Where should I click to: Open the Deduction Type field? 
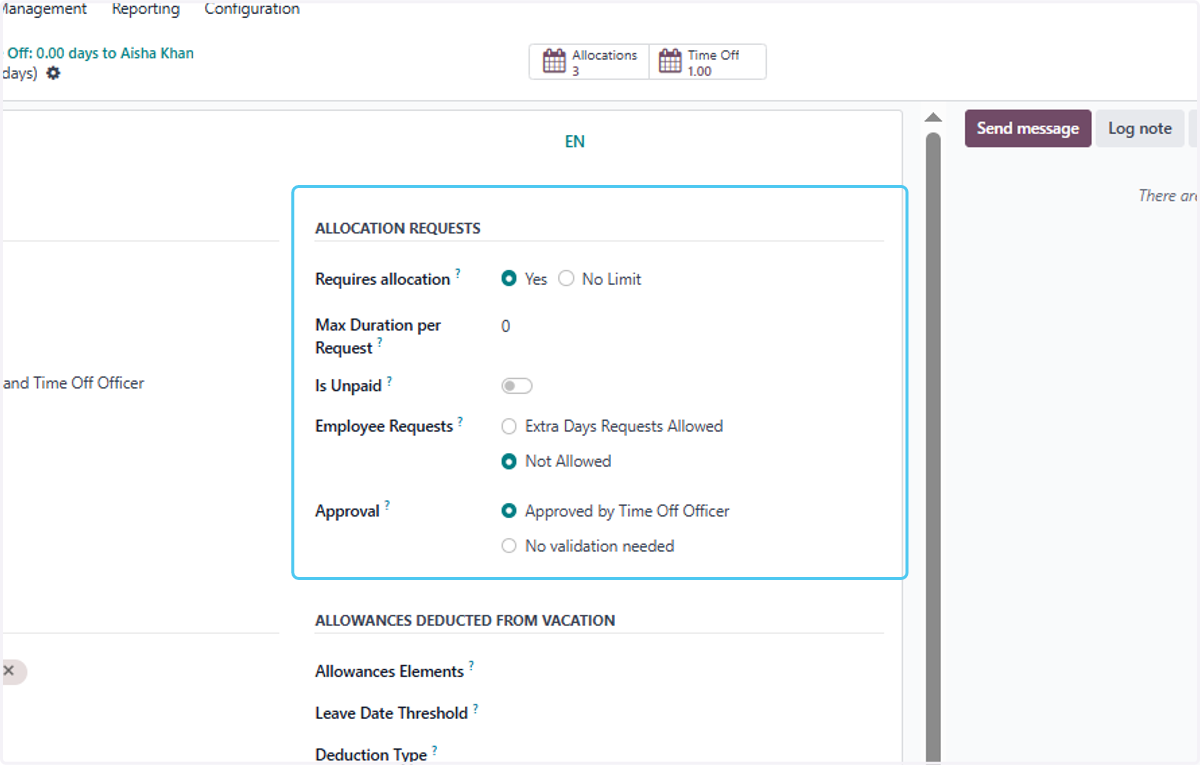click(x=692, y=755)
